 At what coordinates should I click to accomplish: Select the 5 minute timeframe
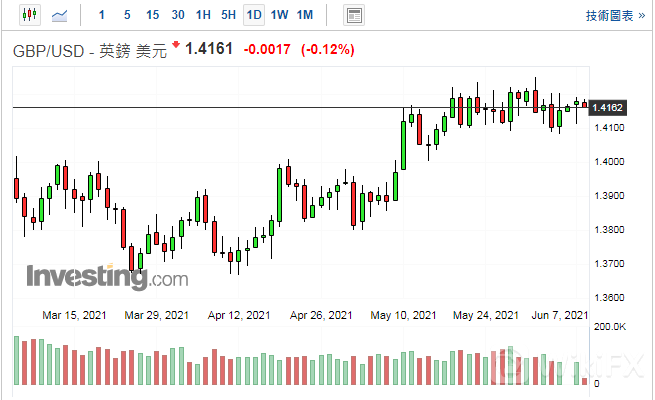pos(126,15)
